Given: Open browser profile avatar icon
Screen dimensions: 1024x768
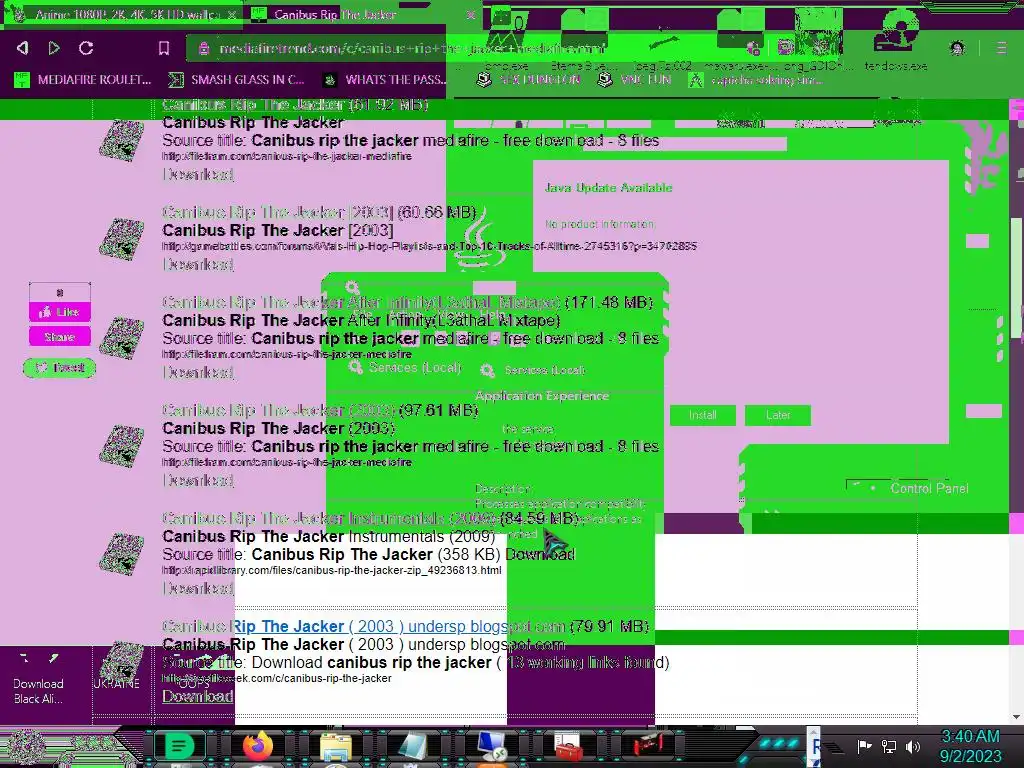Looking at the screenshot, I should pyautogui.click(x=957, y=48).
